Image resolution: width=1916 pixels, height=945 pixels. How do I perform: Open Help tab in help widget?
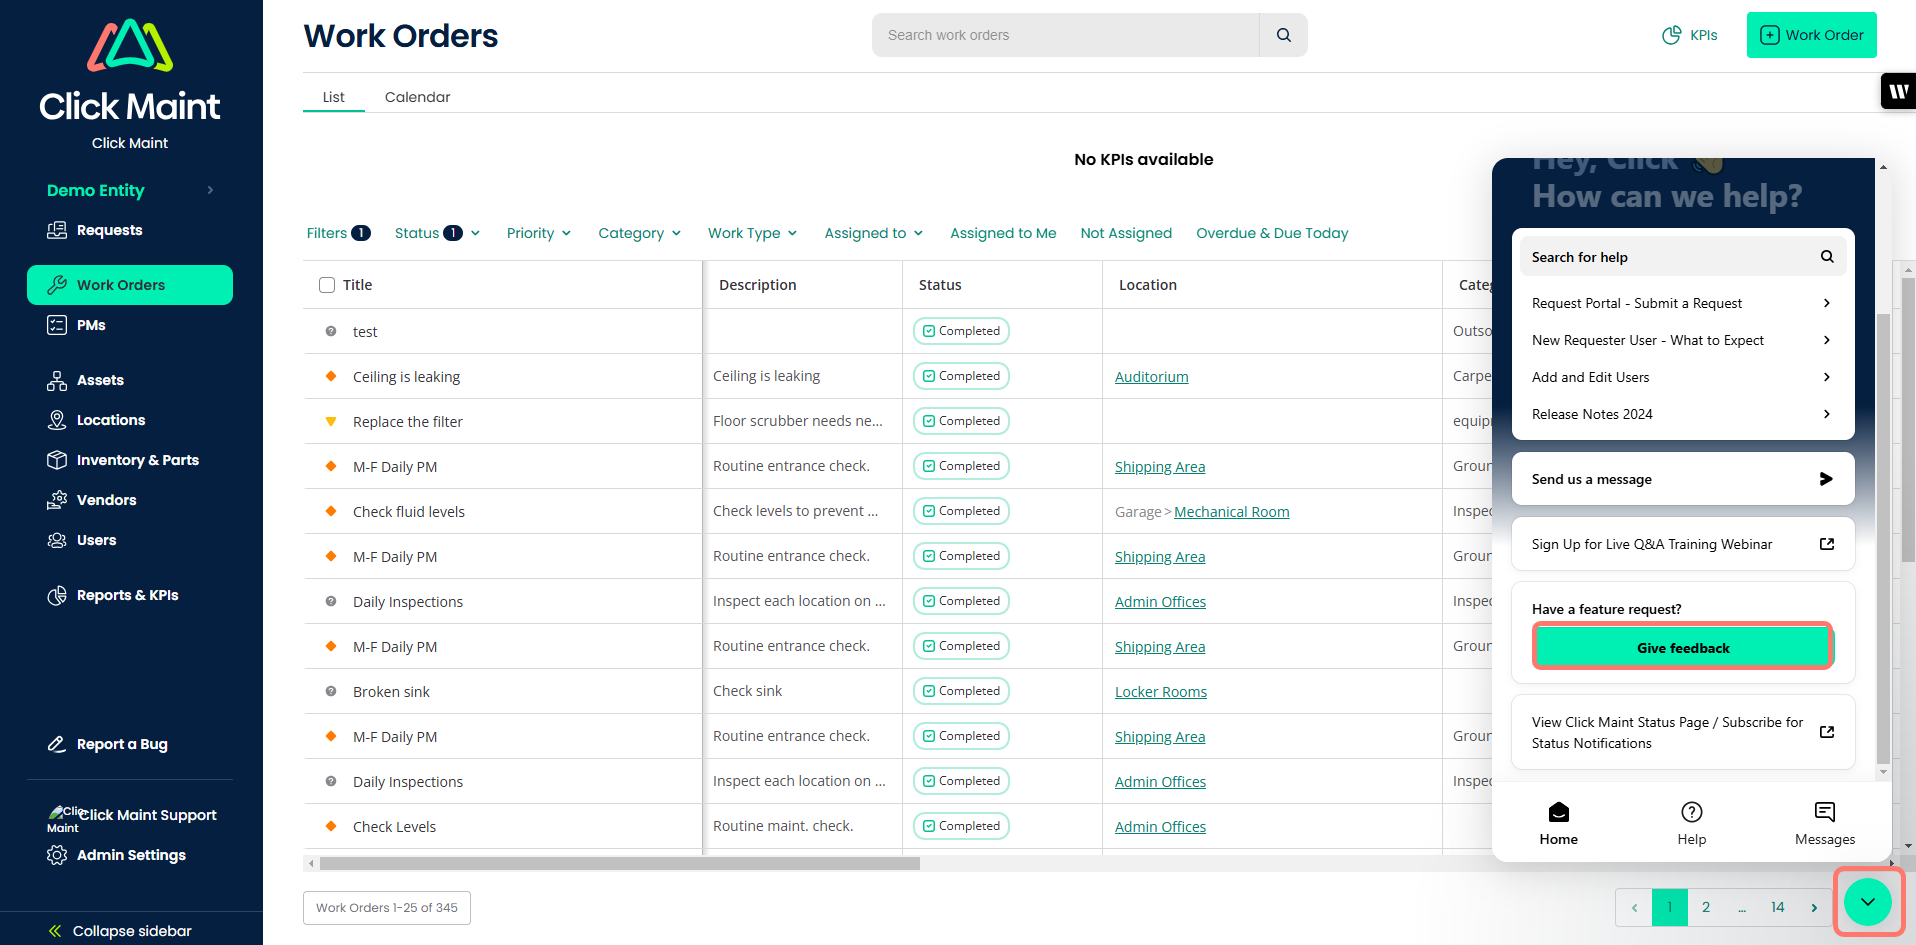point(1692,824)
